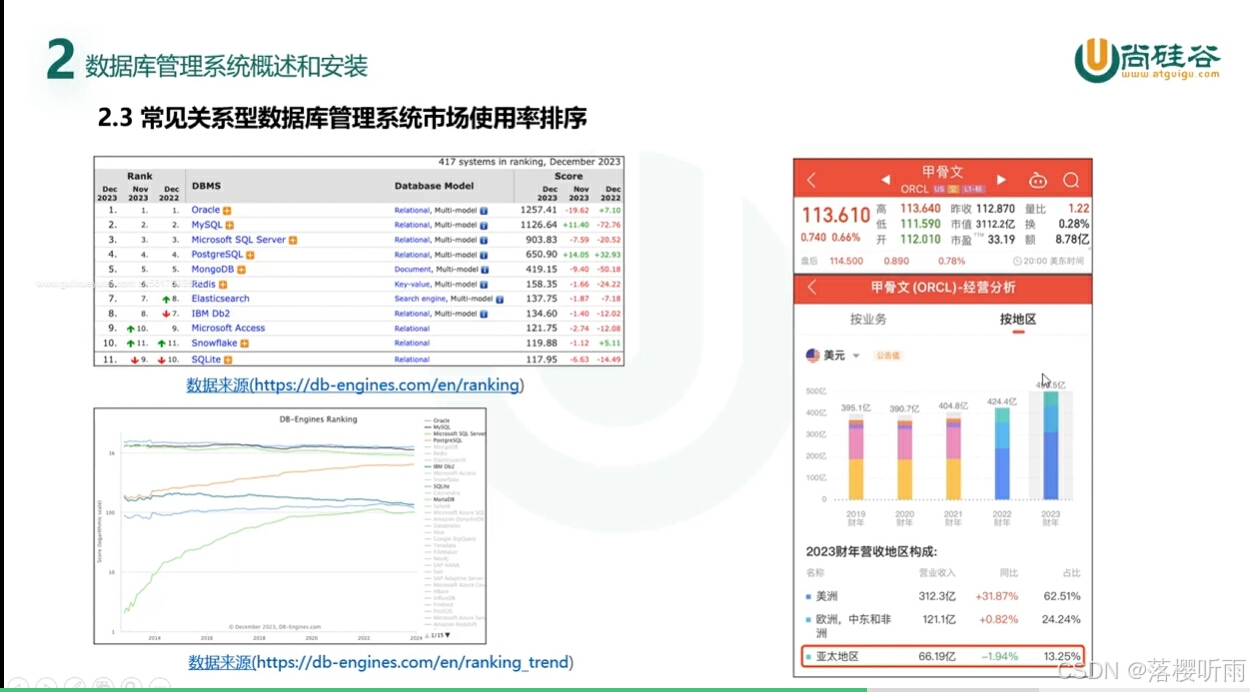
Task: Click info icon in Oracle's model column
Action: 484,211
